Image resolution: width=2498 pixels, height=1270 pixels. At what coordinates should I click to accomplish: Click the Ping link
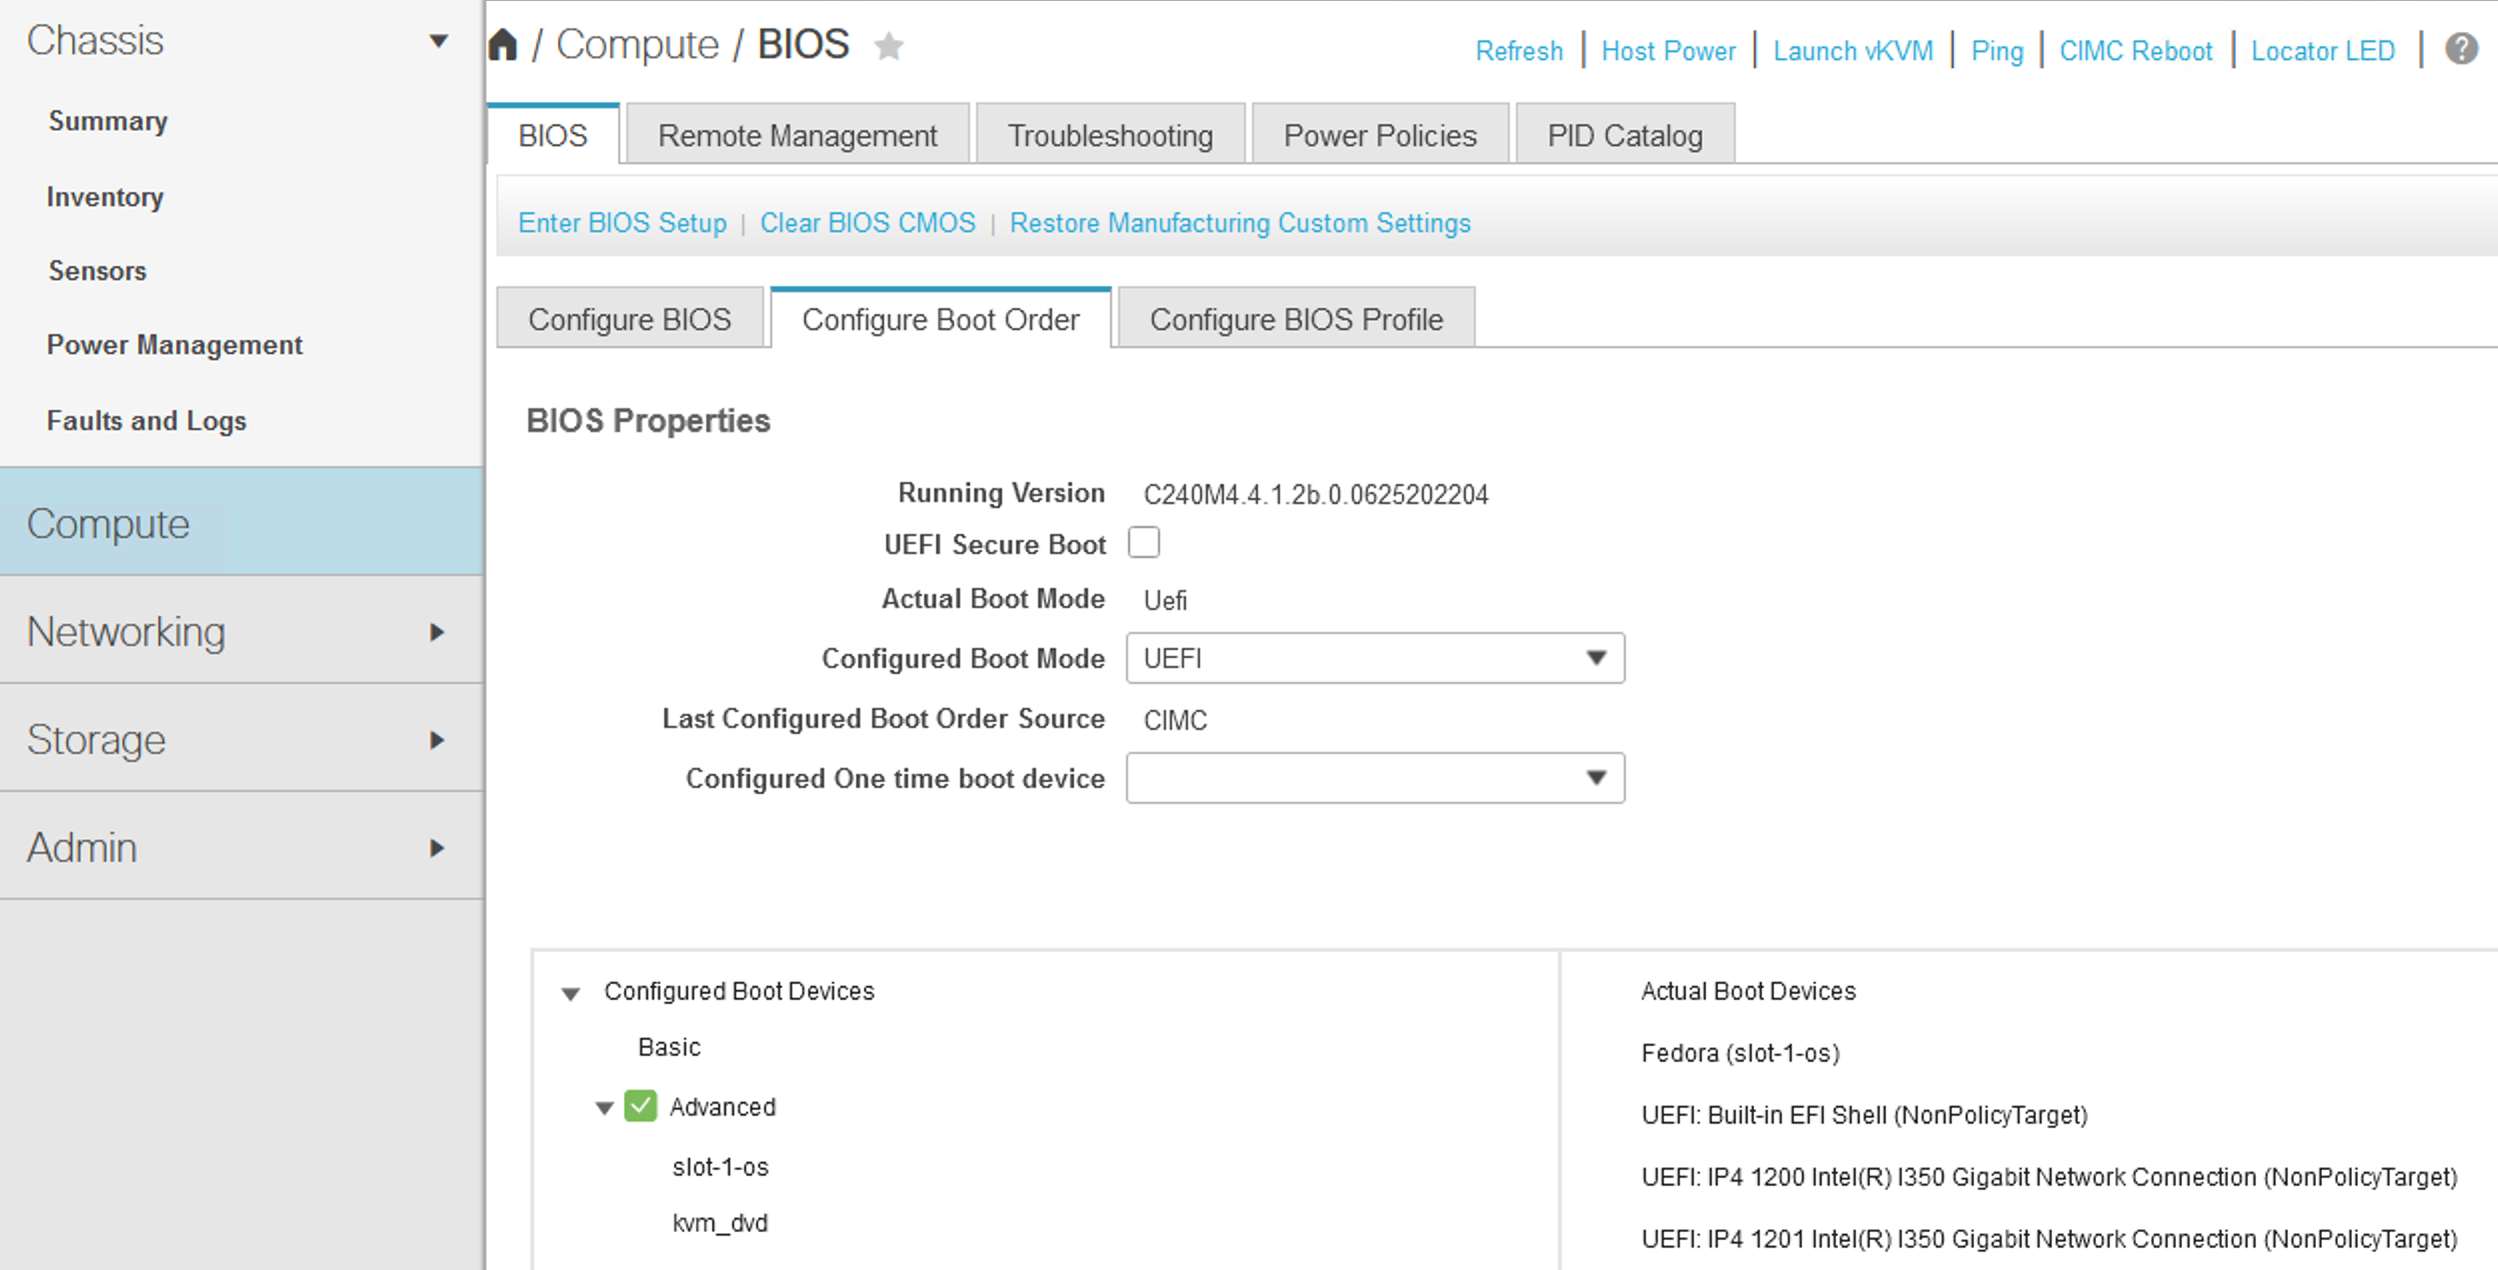[1997, 51]
